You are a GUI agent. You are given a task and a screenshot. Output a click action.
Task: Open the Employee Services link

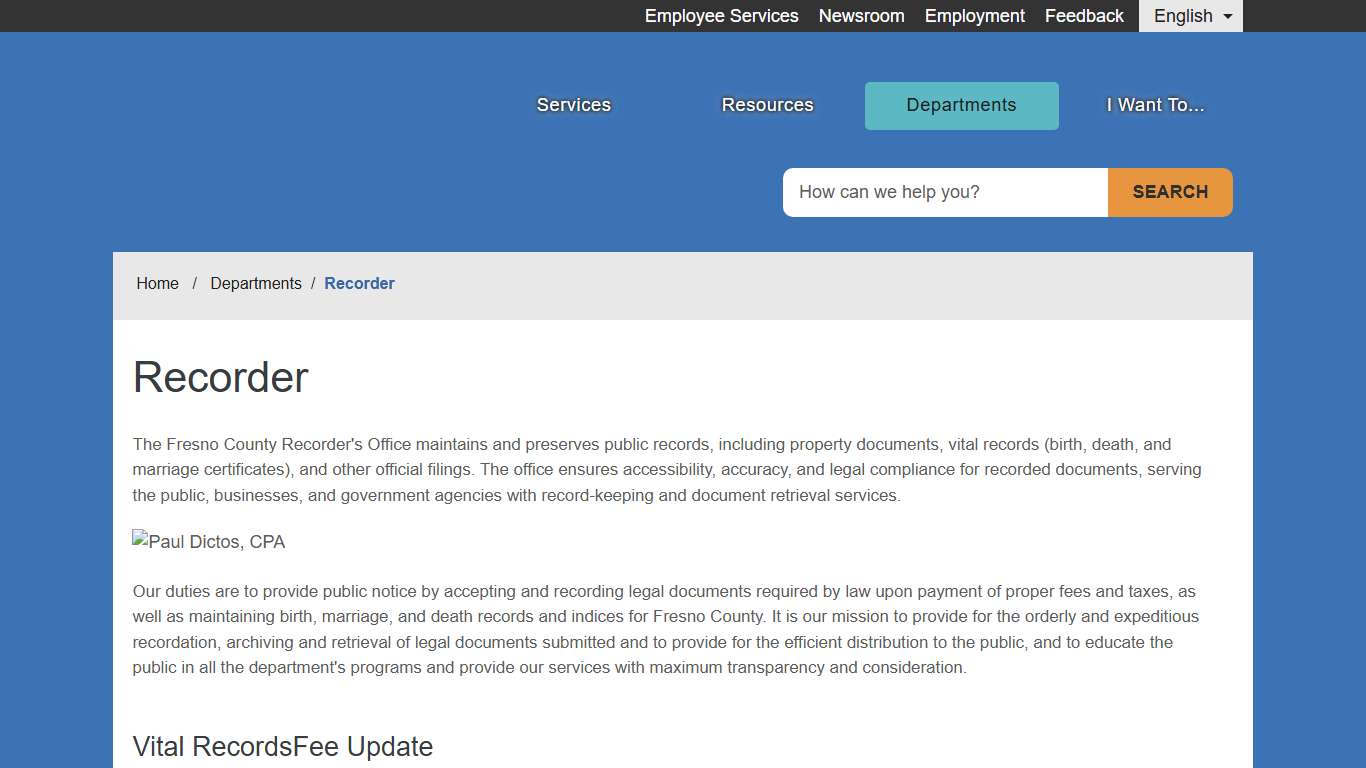pyautogui.click(x=721, y=16)
